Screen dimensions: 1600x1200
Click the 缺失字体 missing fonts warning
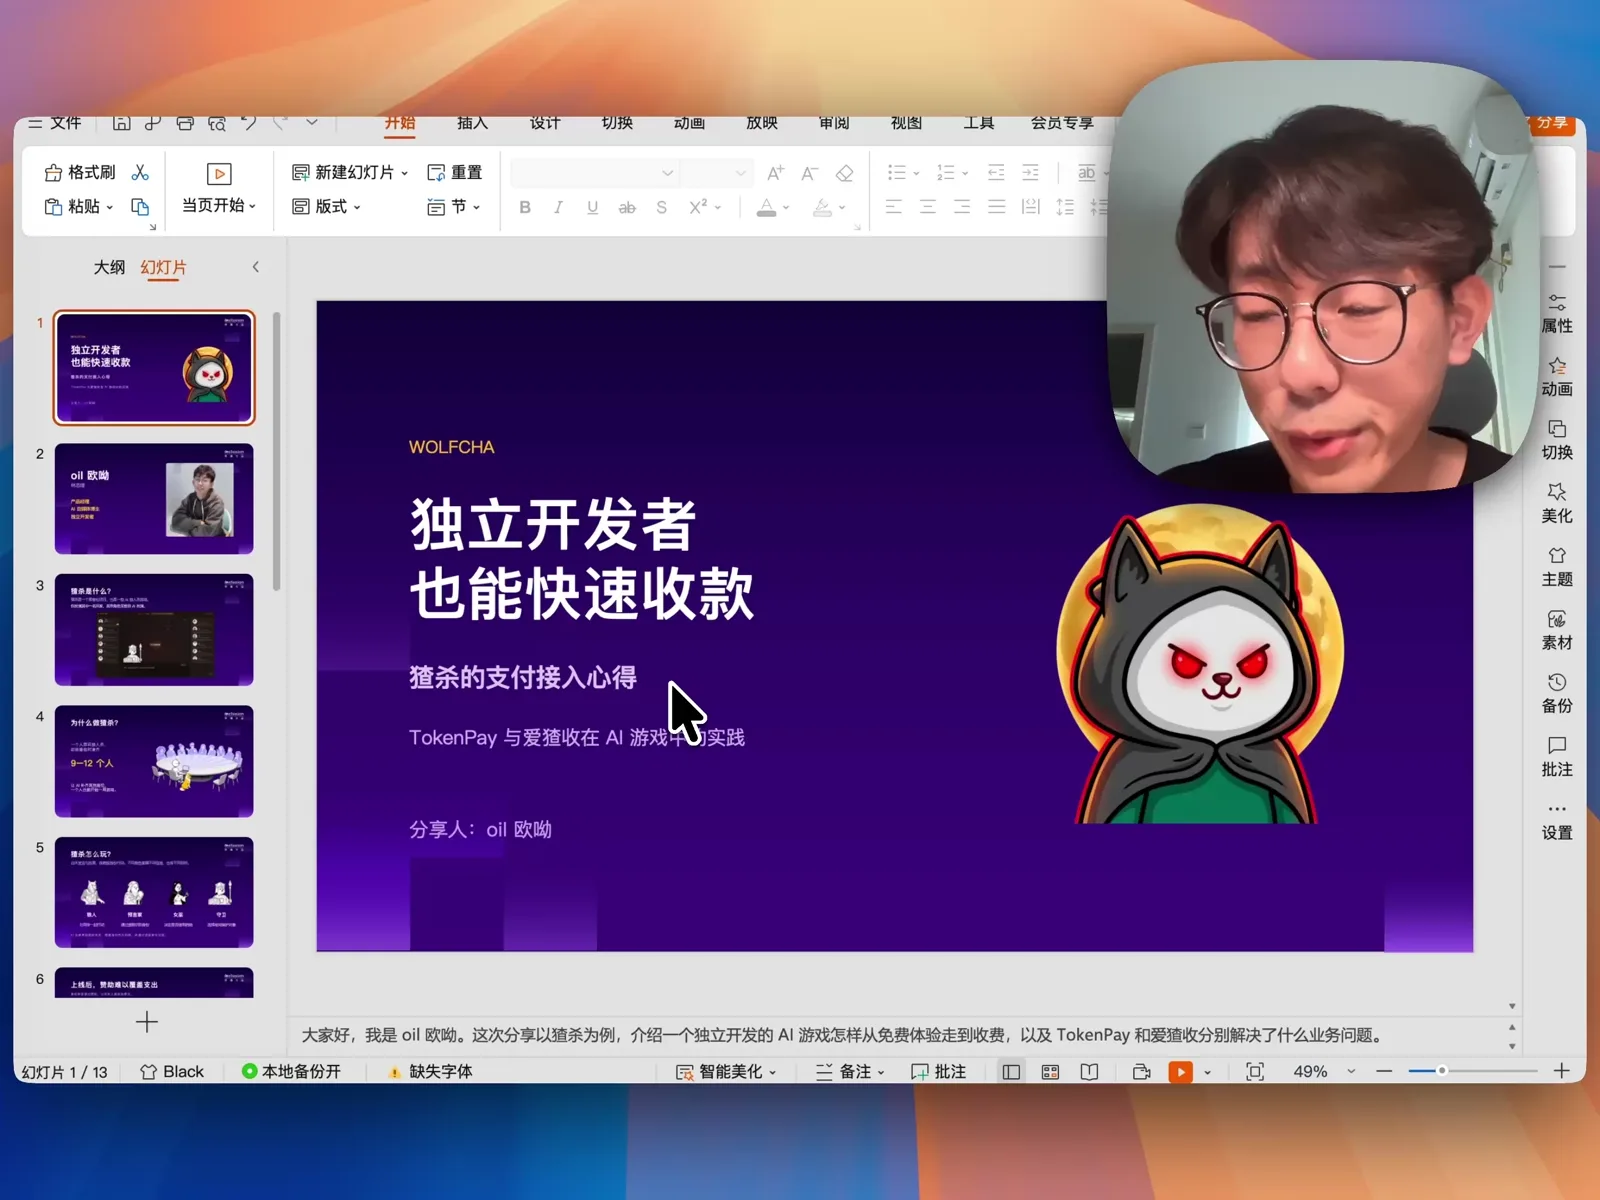click(x=430, y=1071)
